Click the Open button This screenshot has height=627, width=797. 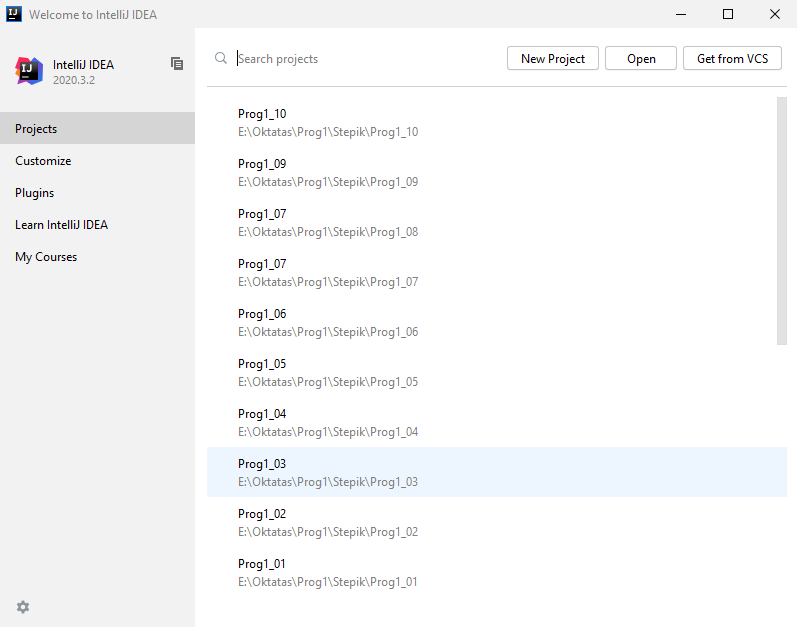pos(640,58)
